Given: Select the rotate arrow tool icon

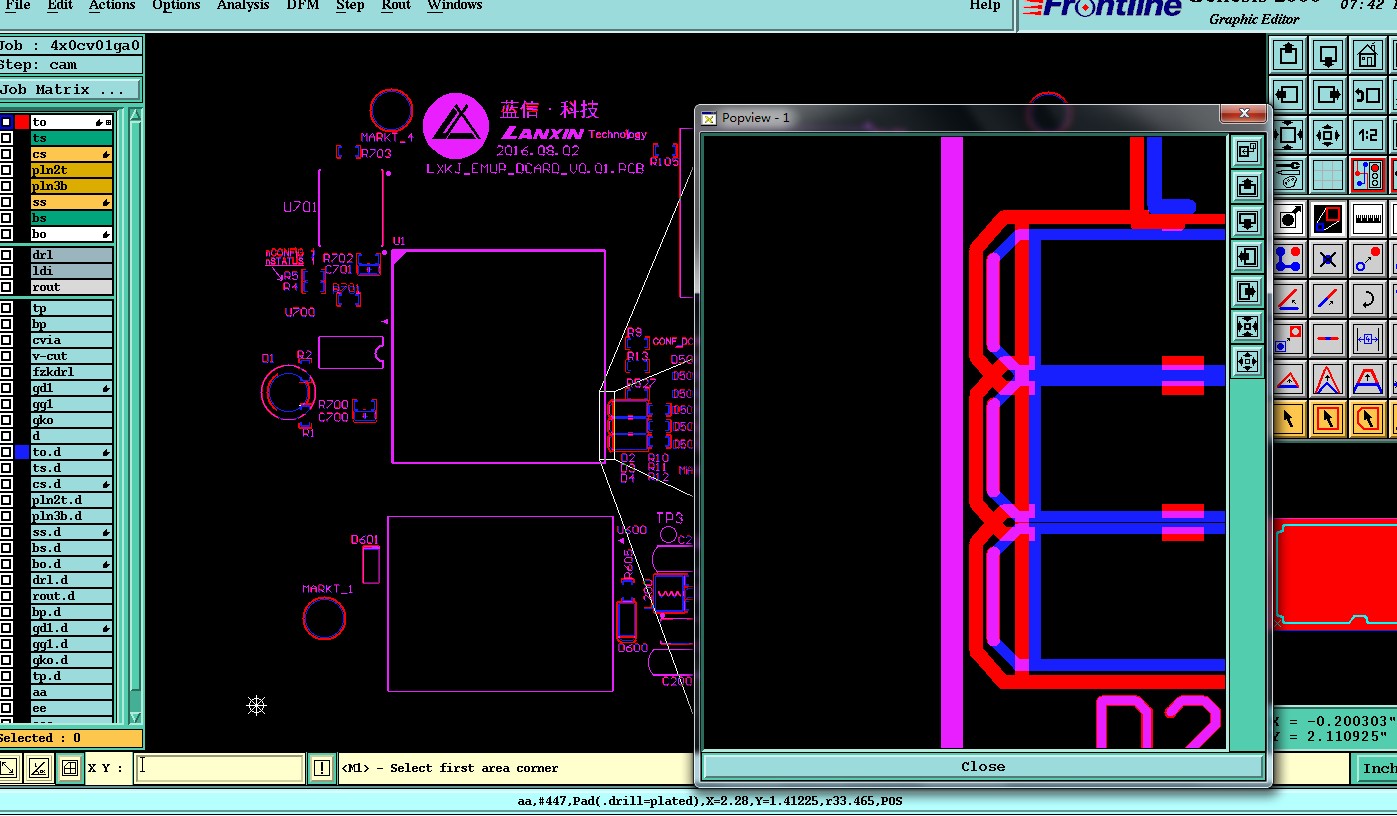Looking at the screenshot, I should pos(1367,298).
